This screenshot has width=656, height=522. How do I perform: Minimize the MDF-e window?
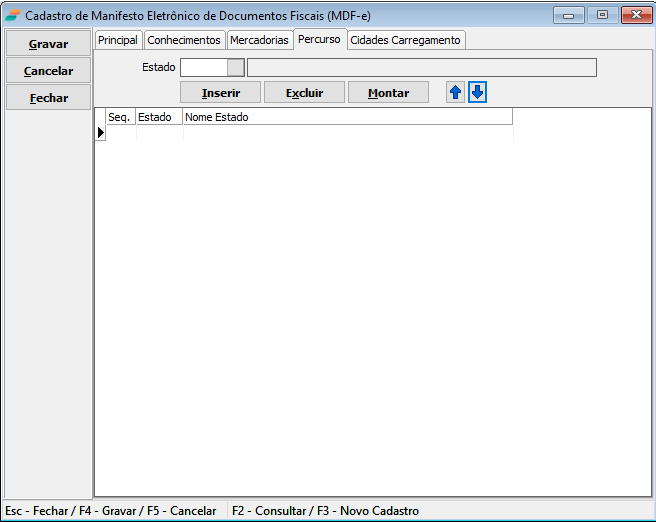[x=570, y=15]
